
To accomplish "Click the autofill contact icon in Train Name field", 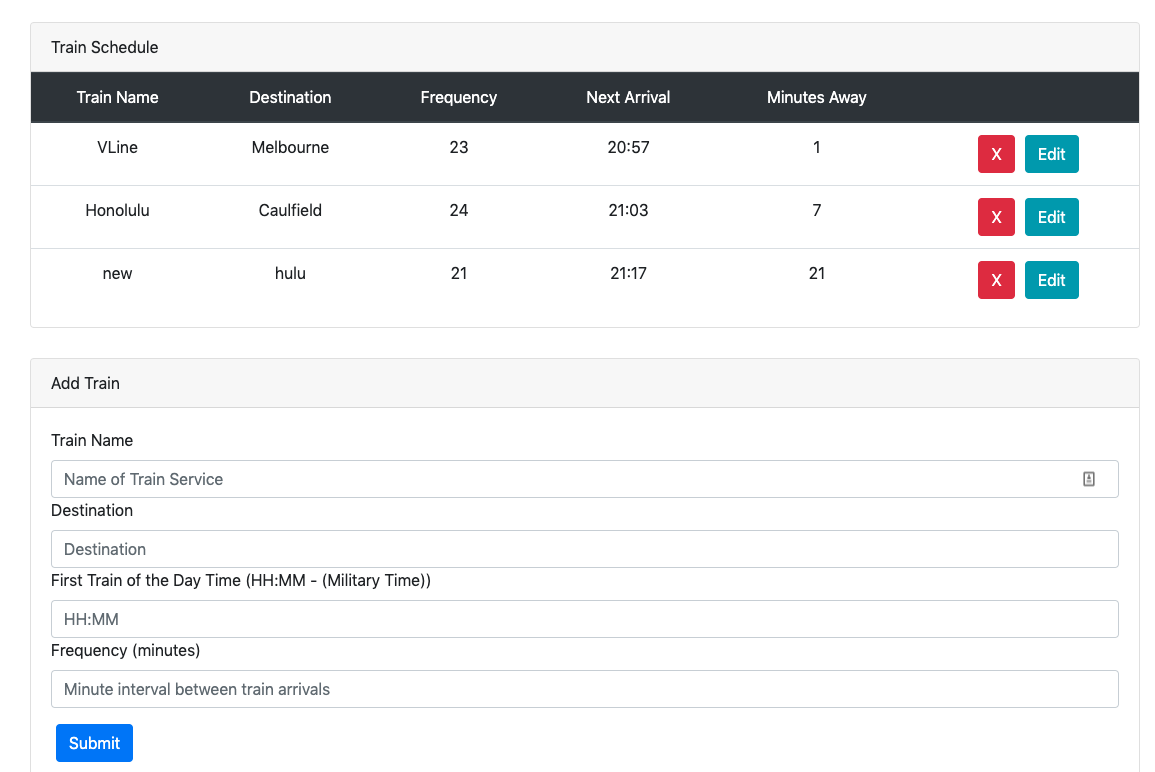I will point(1089,479).
